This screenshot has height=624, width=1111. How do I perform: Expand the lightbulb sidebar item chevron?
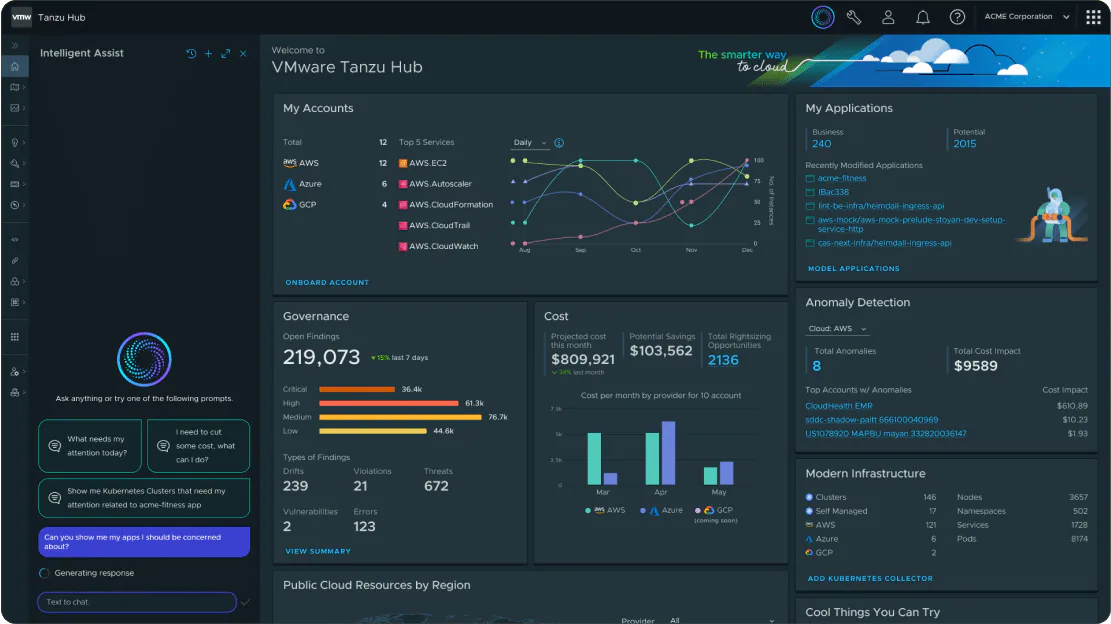23,142
